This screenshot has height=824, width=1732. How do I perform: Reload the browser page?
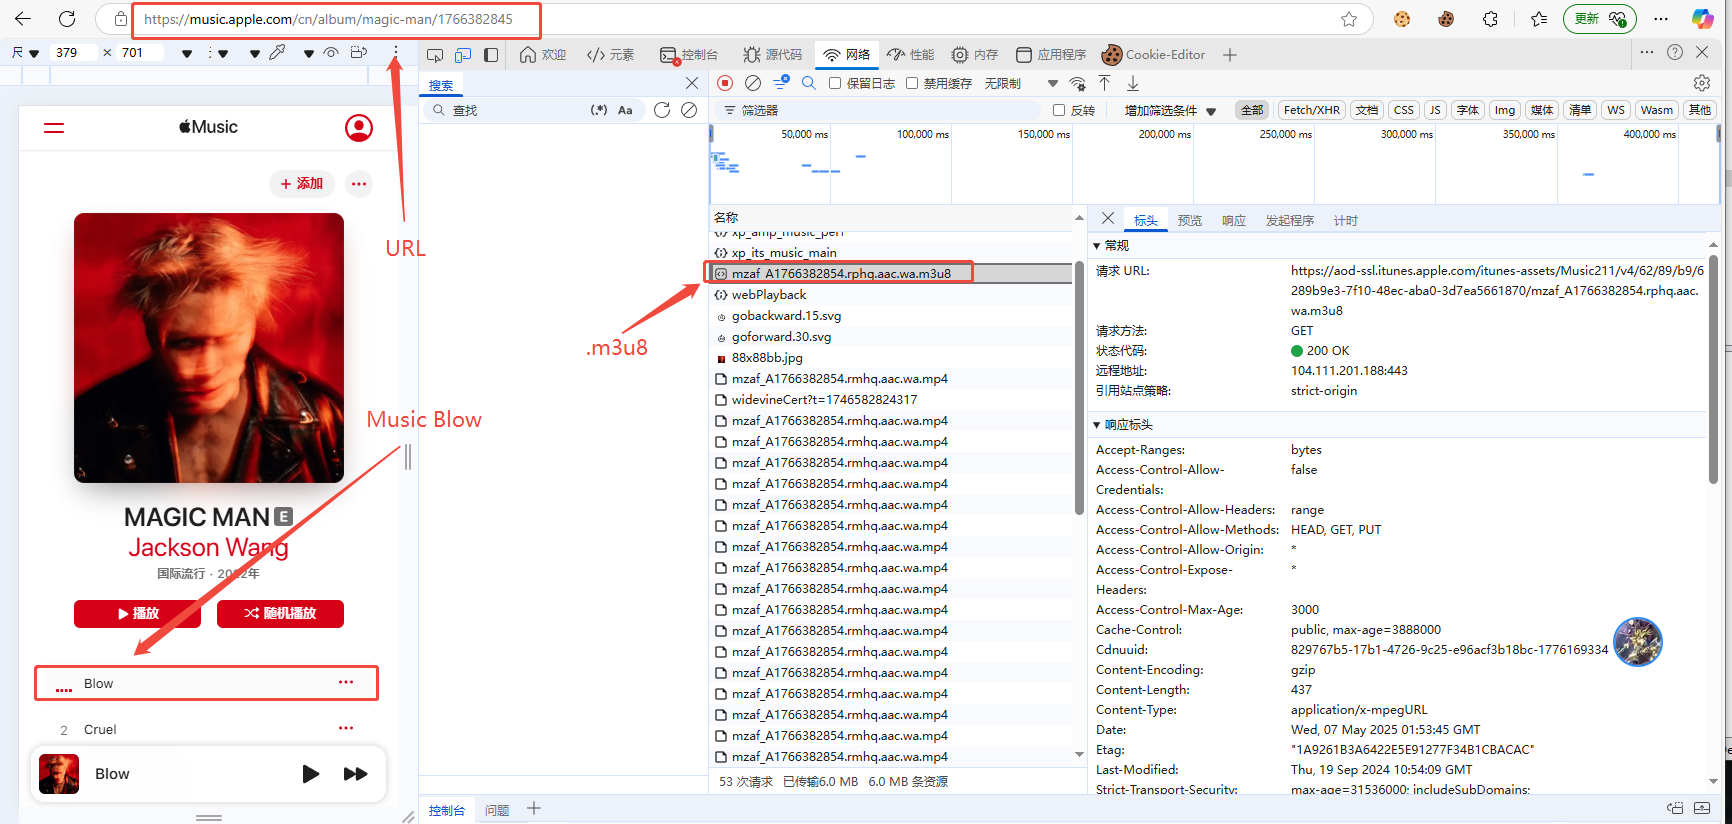click(x=67, y=19)
